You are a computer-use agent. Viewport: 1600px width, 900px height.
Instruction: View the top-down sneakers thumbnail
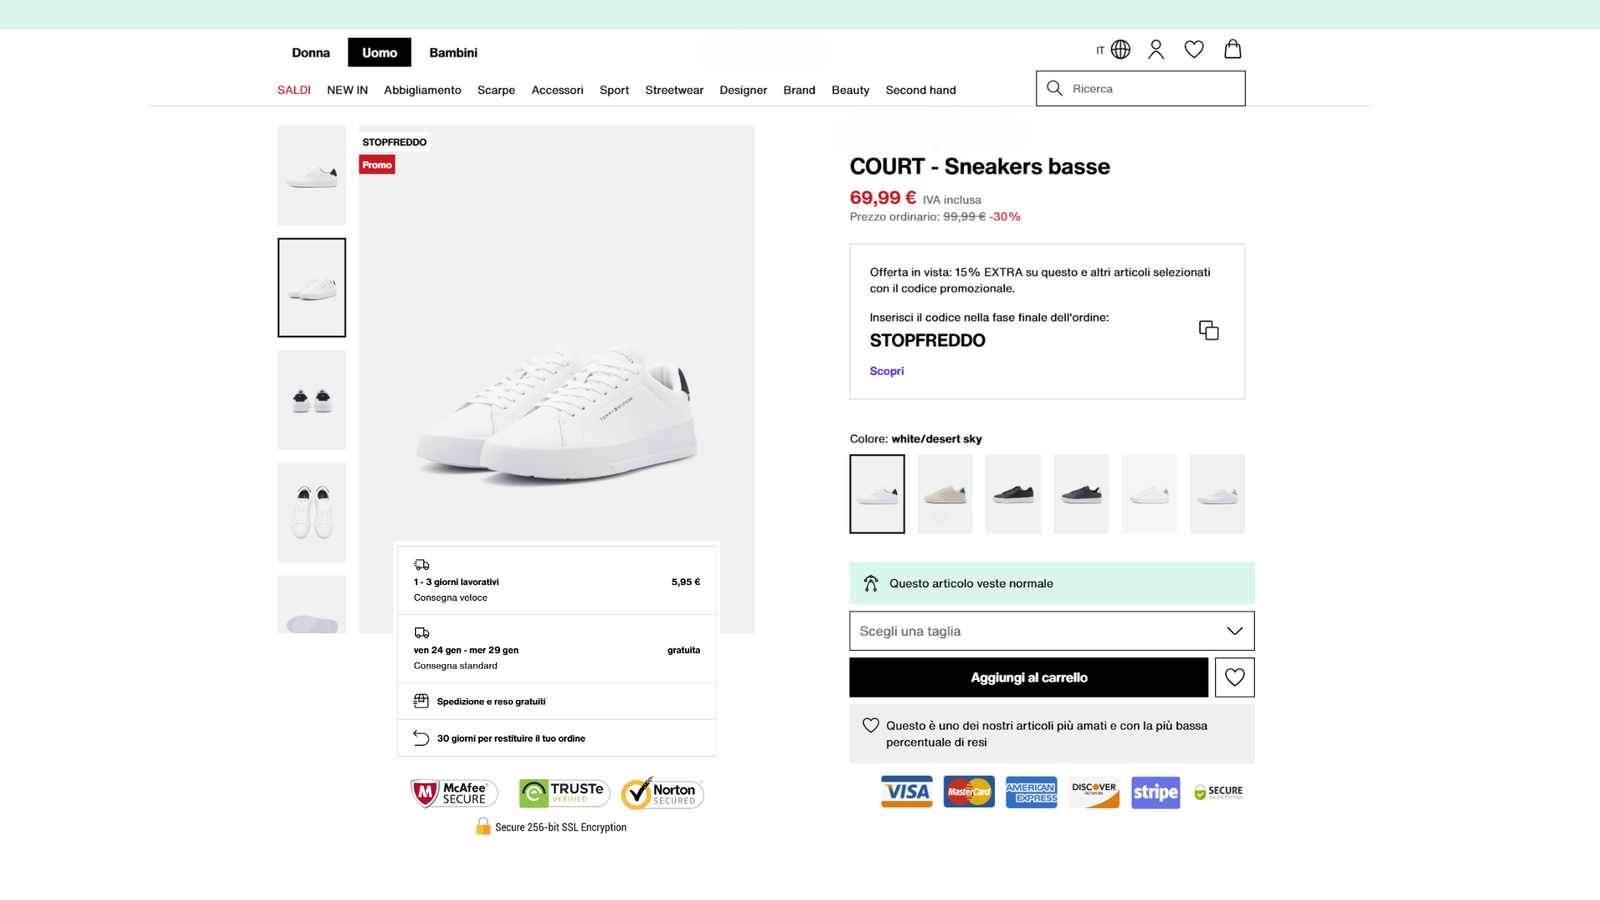tap(312, 512)
